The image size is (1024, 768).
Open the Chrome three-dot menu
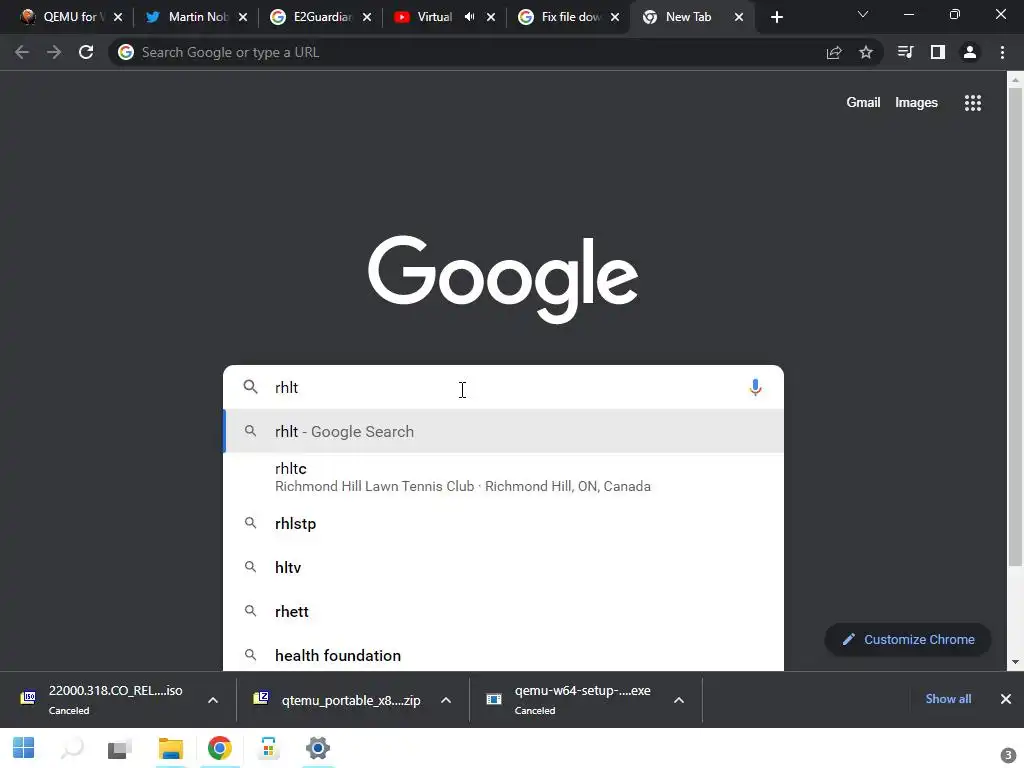(x=1002, y=52)
